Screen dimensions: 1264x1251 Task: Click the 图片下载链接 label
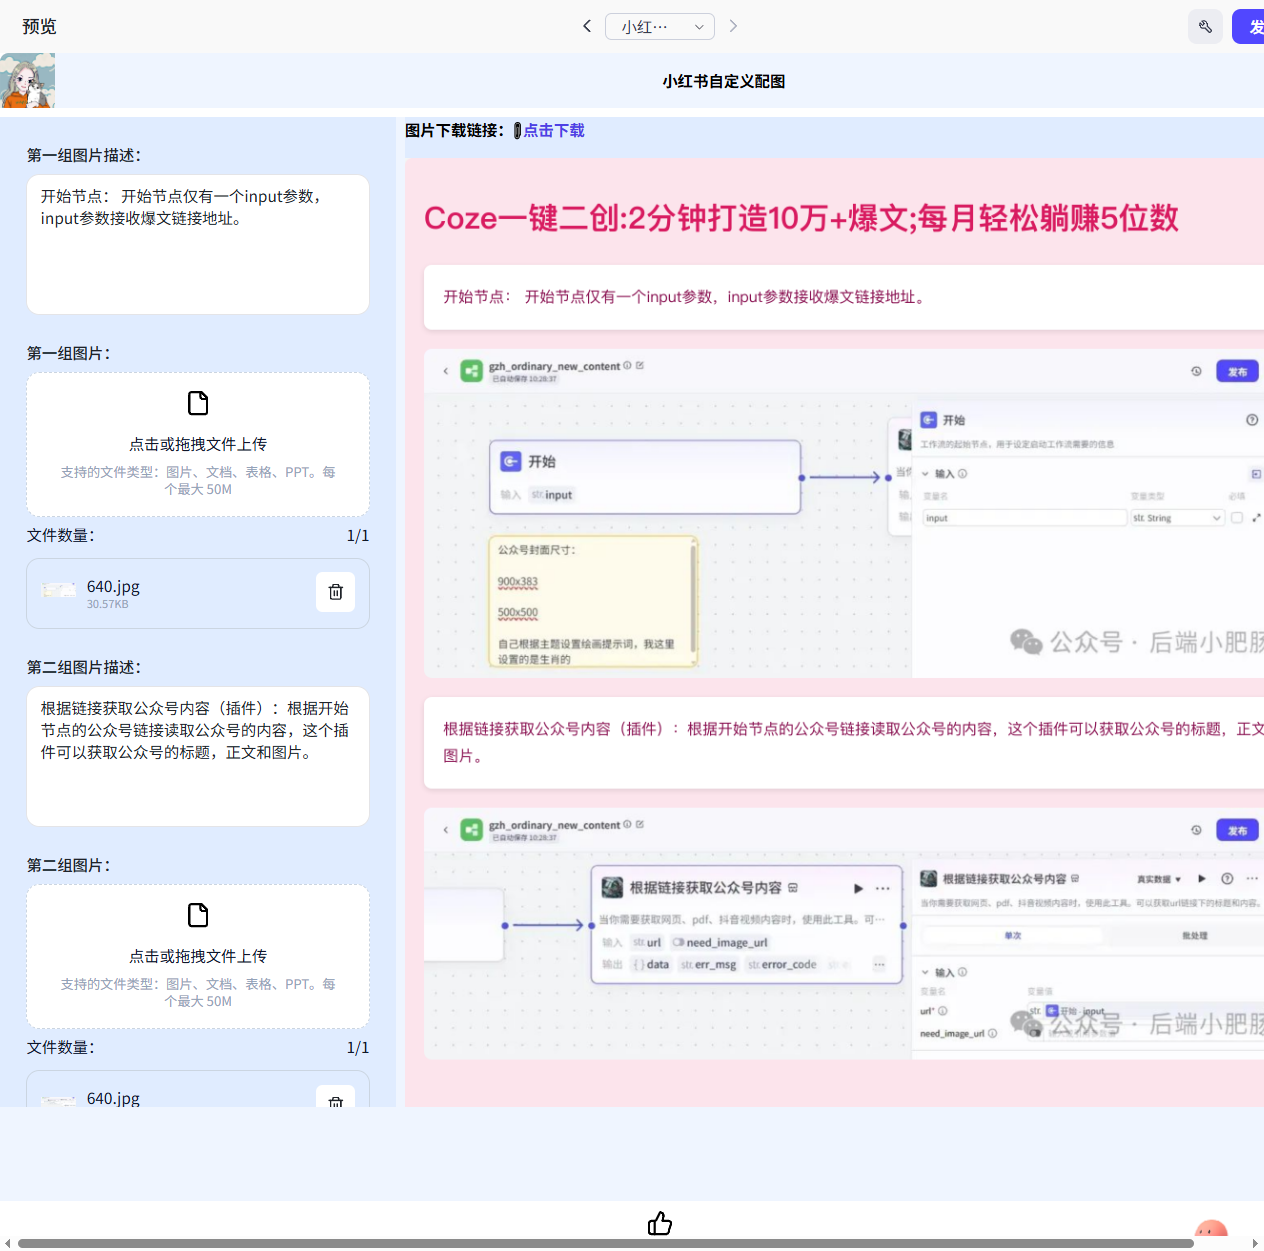coord(455,131)
